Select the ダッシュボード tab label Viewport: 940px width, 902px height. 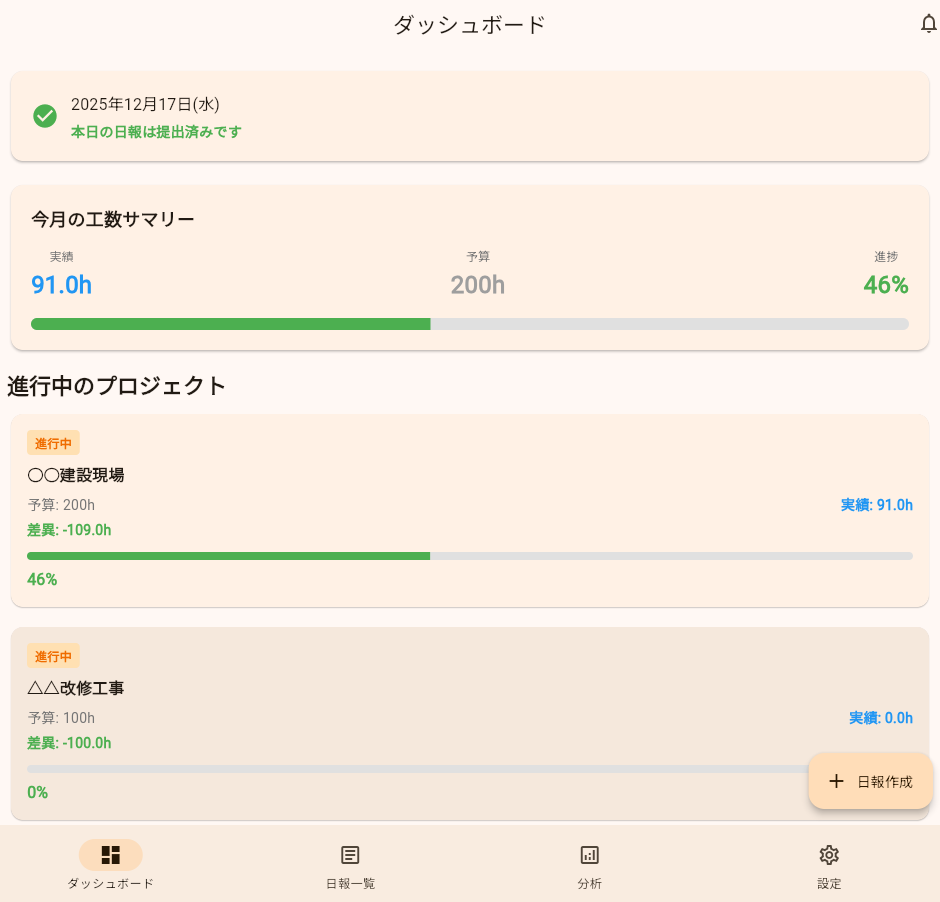111,884
